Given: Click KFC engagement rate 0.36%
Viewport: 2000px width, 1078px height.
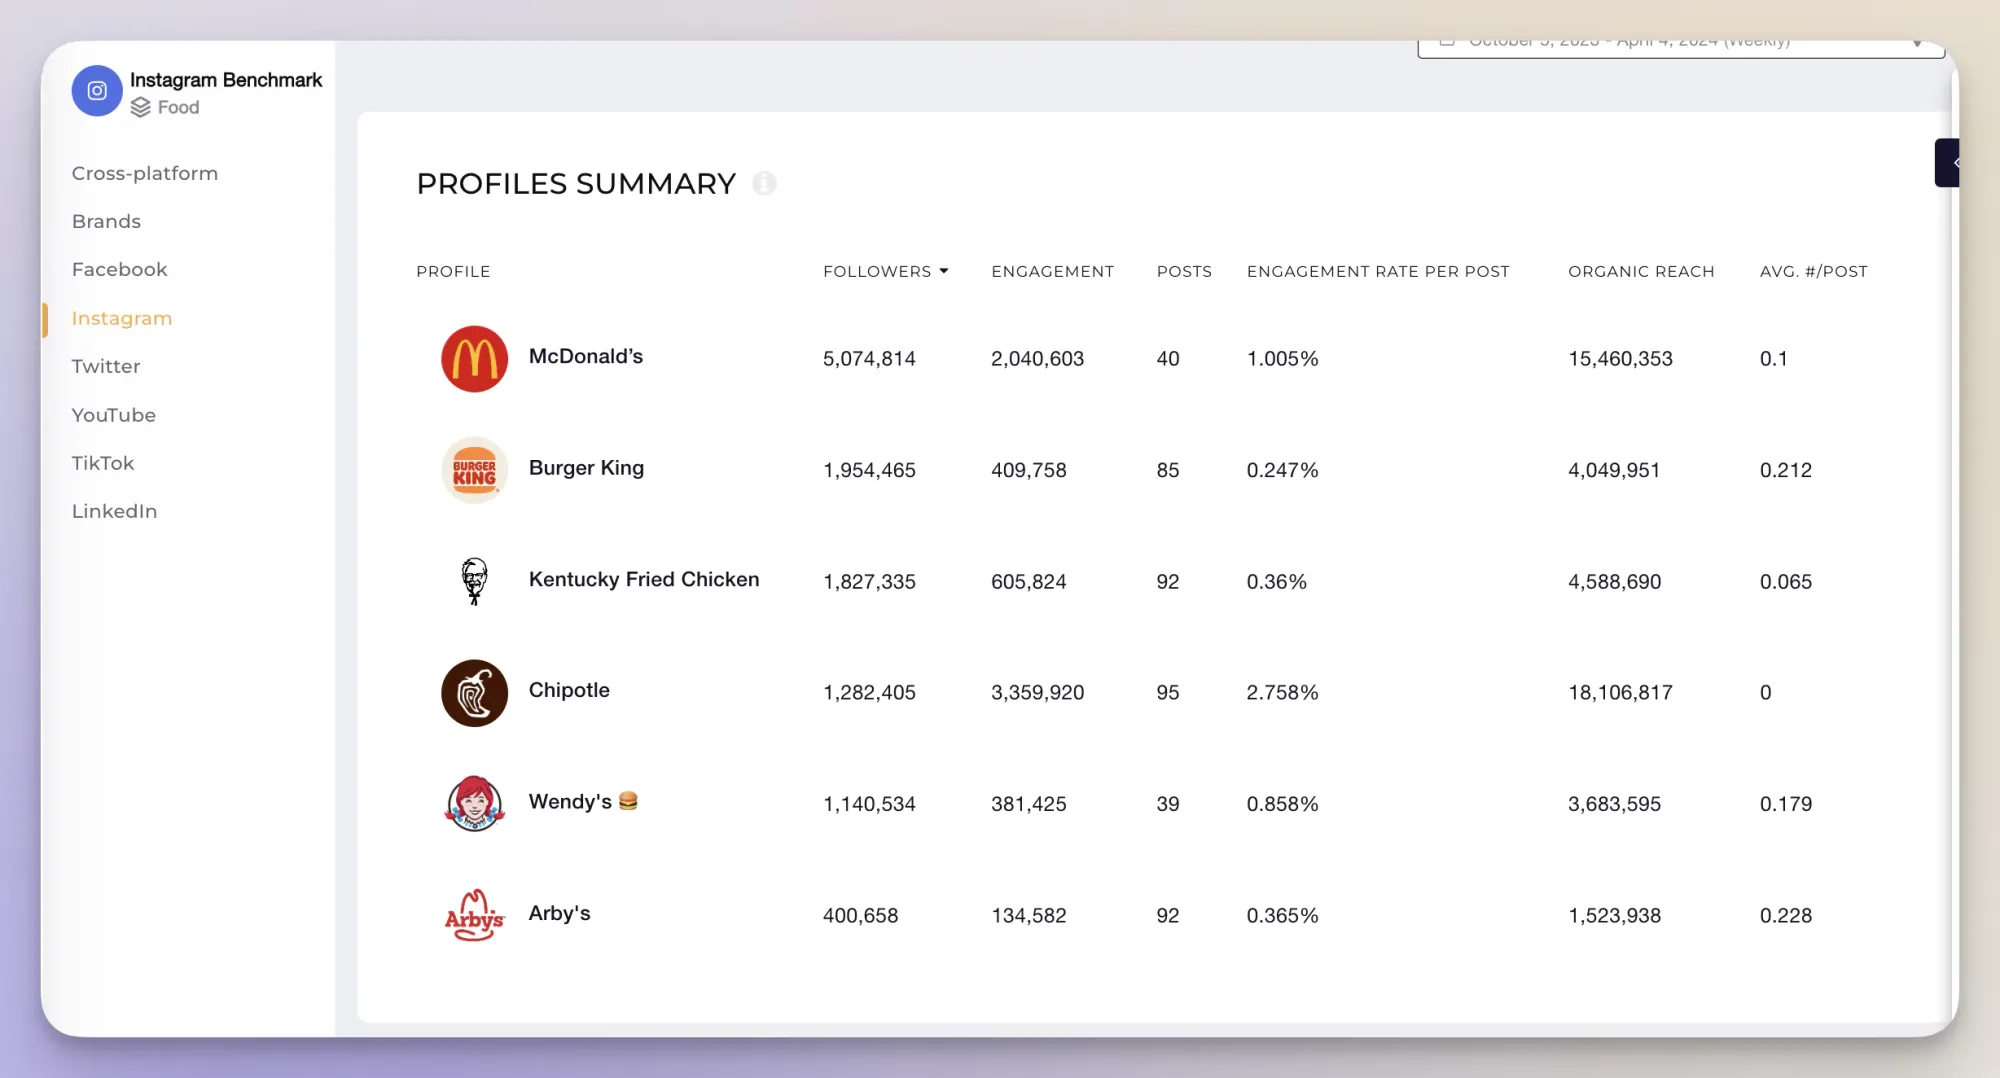Looking at the screenshot, I should (1276, 581).
